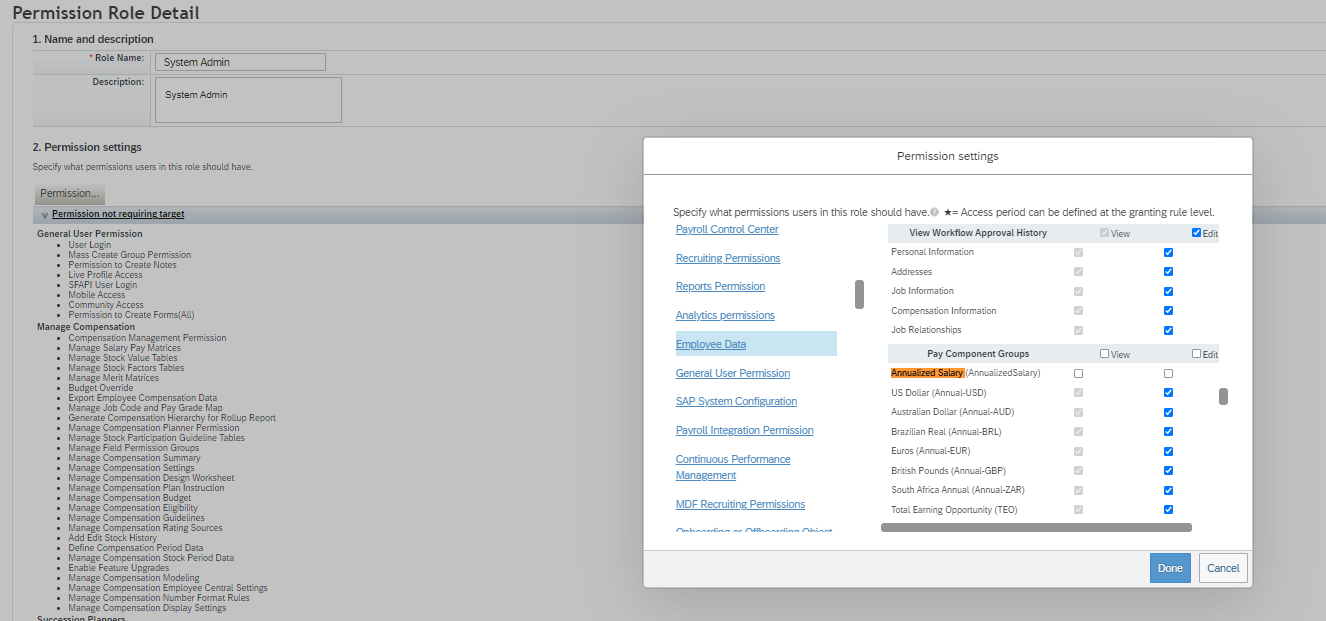
Task: Click 'Live Profile Access' list item
Action: (x=106, y=275)
